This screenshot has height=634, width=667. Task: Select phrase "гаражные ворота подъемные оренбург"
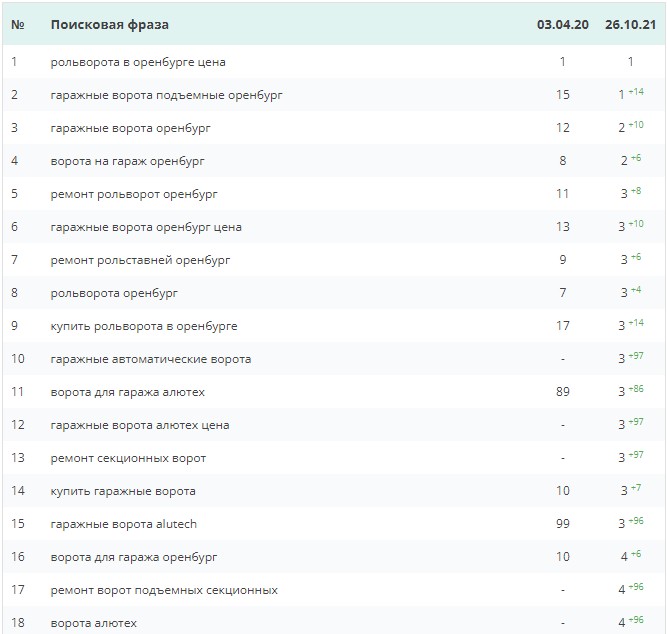point(167,95)
